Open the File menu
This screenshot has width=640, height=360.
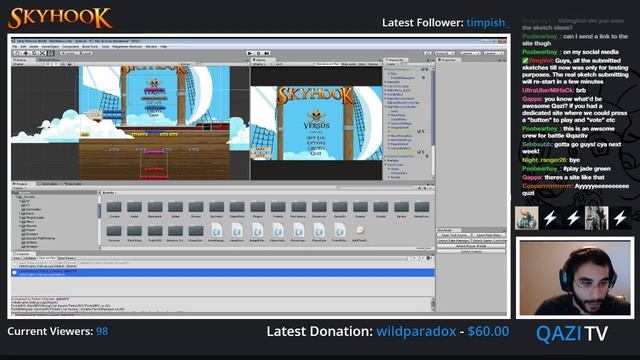tap(15, 47)
